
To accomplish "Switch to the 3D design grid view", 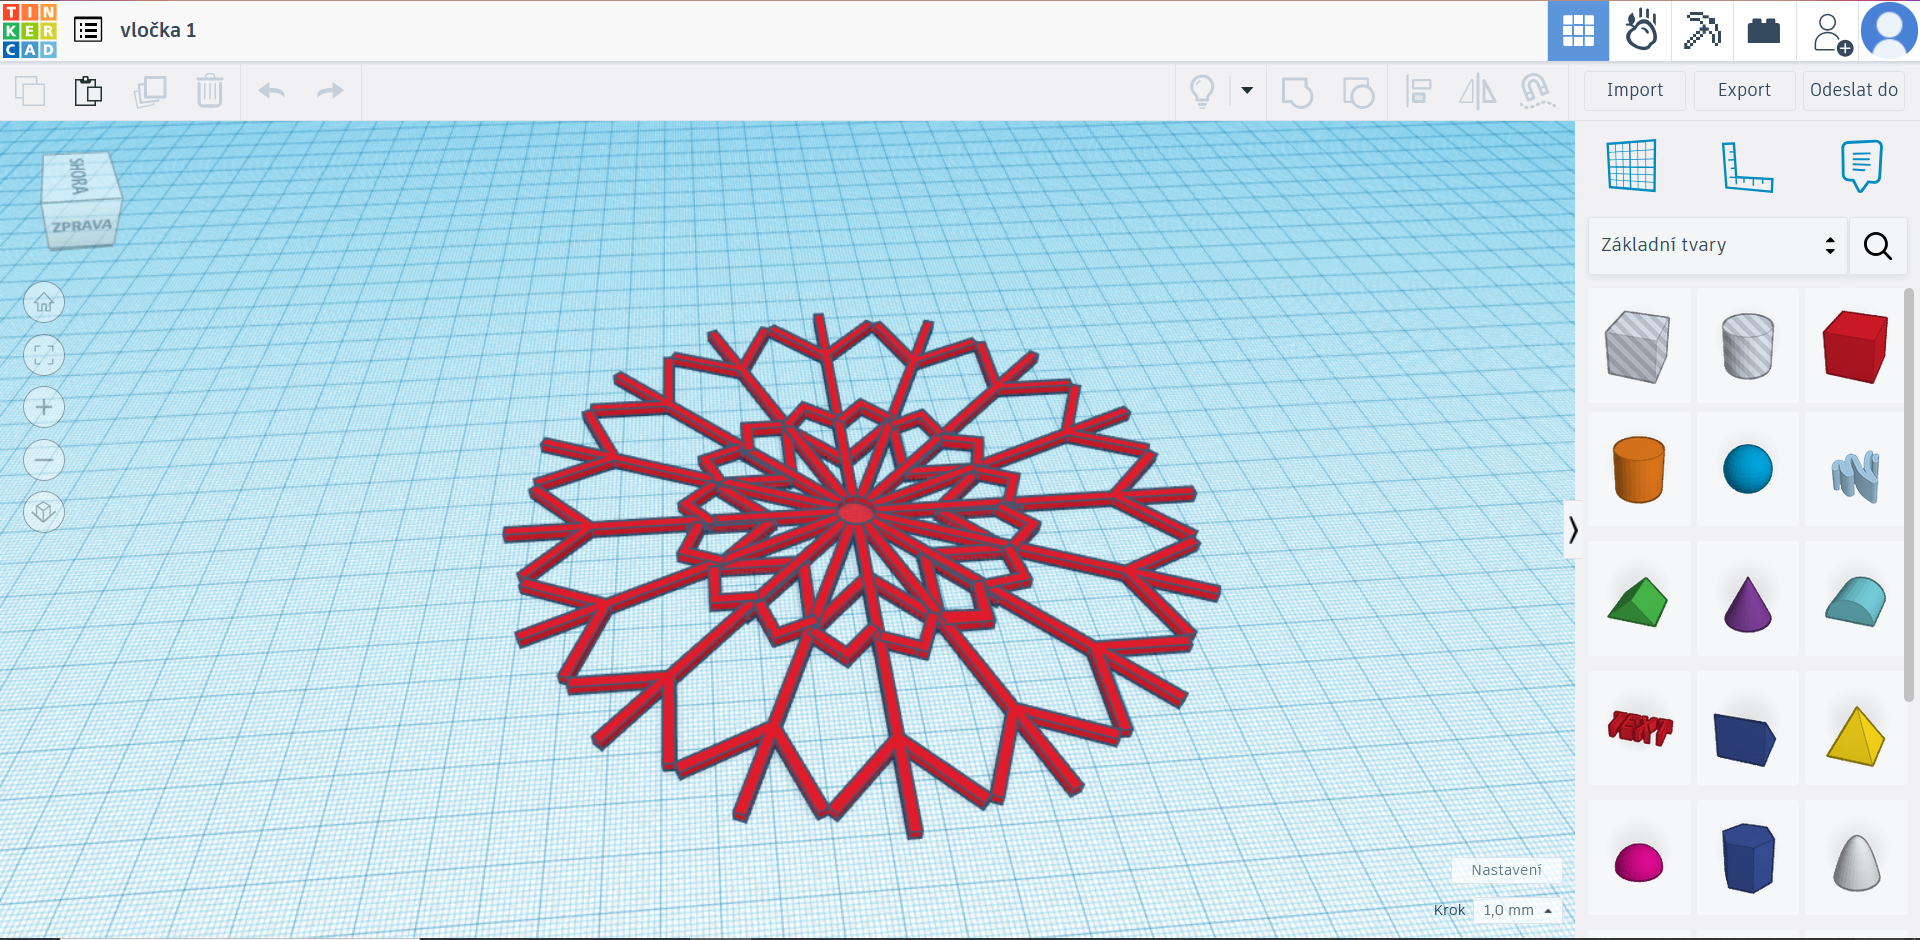I will [x=1578, y=31].
